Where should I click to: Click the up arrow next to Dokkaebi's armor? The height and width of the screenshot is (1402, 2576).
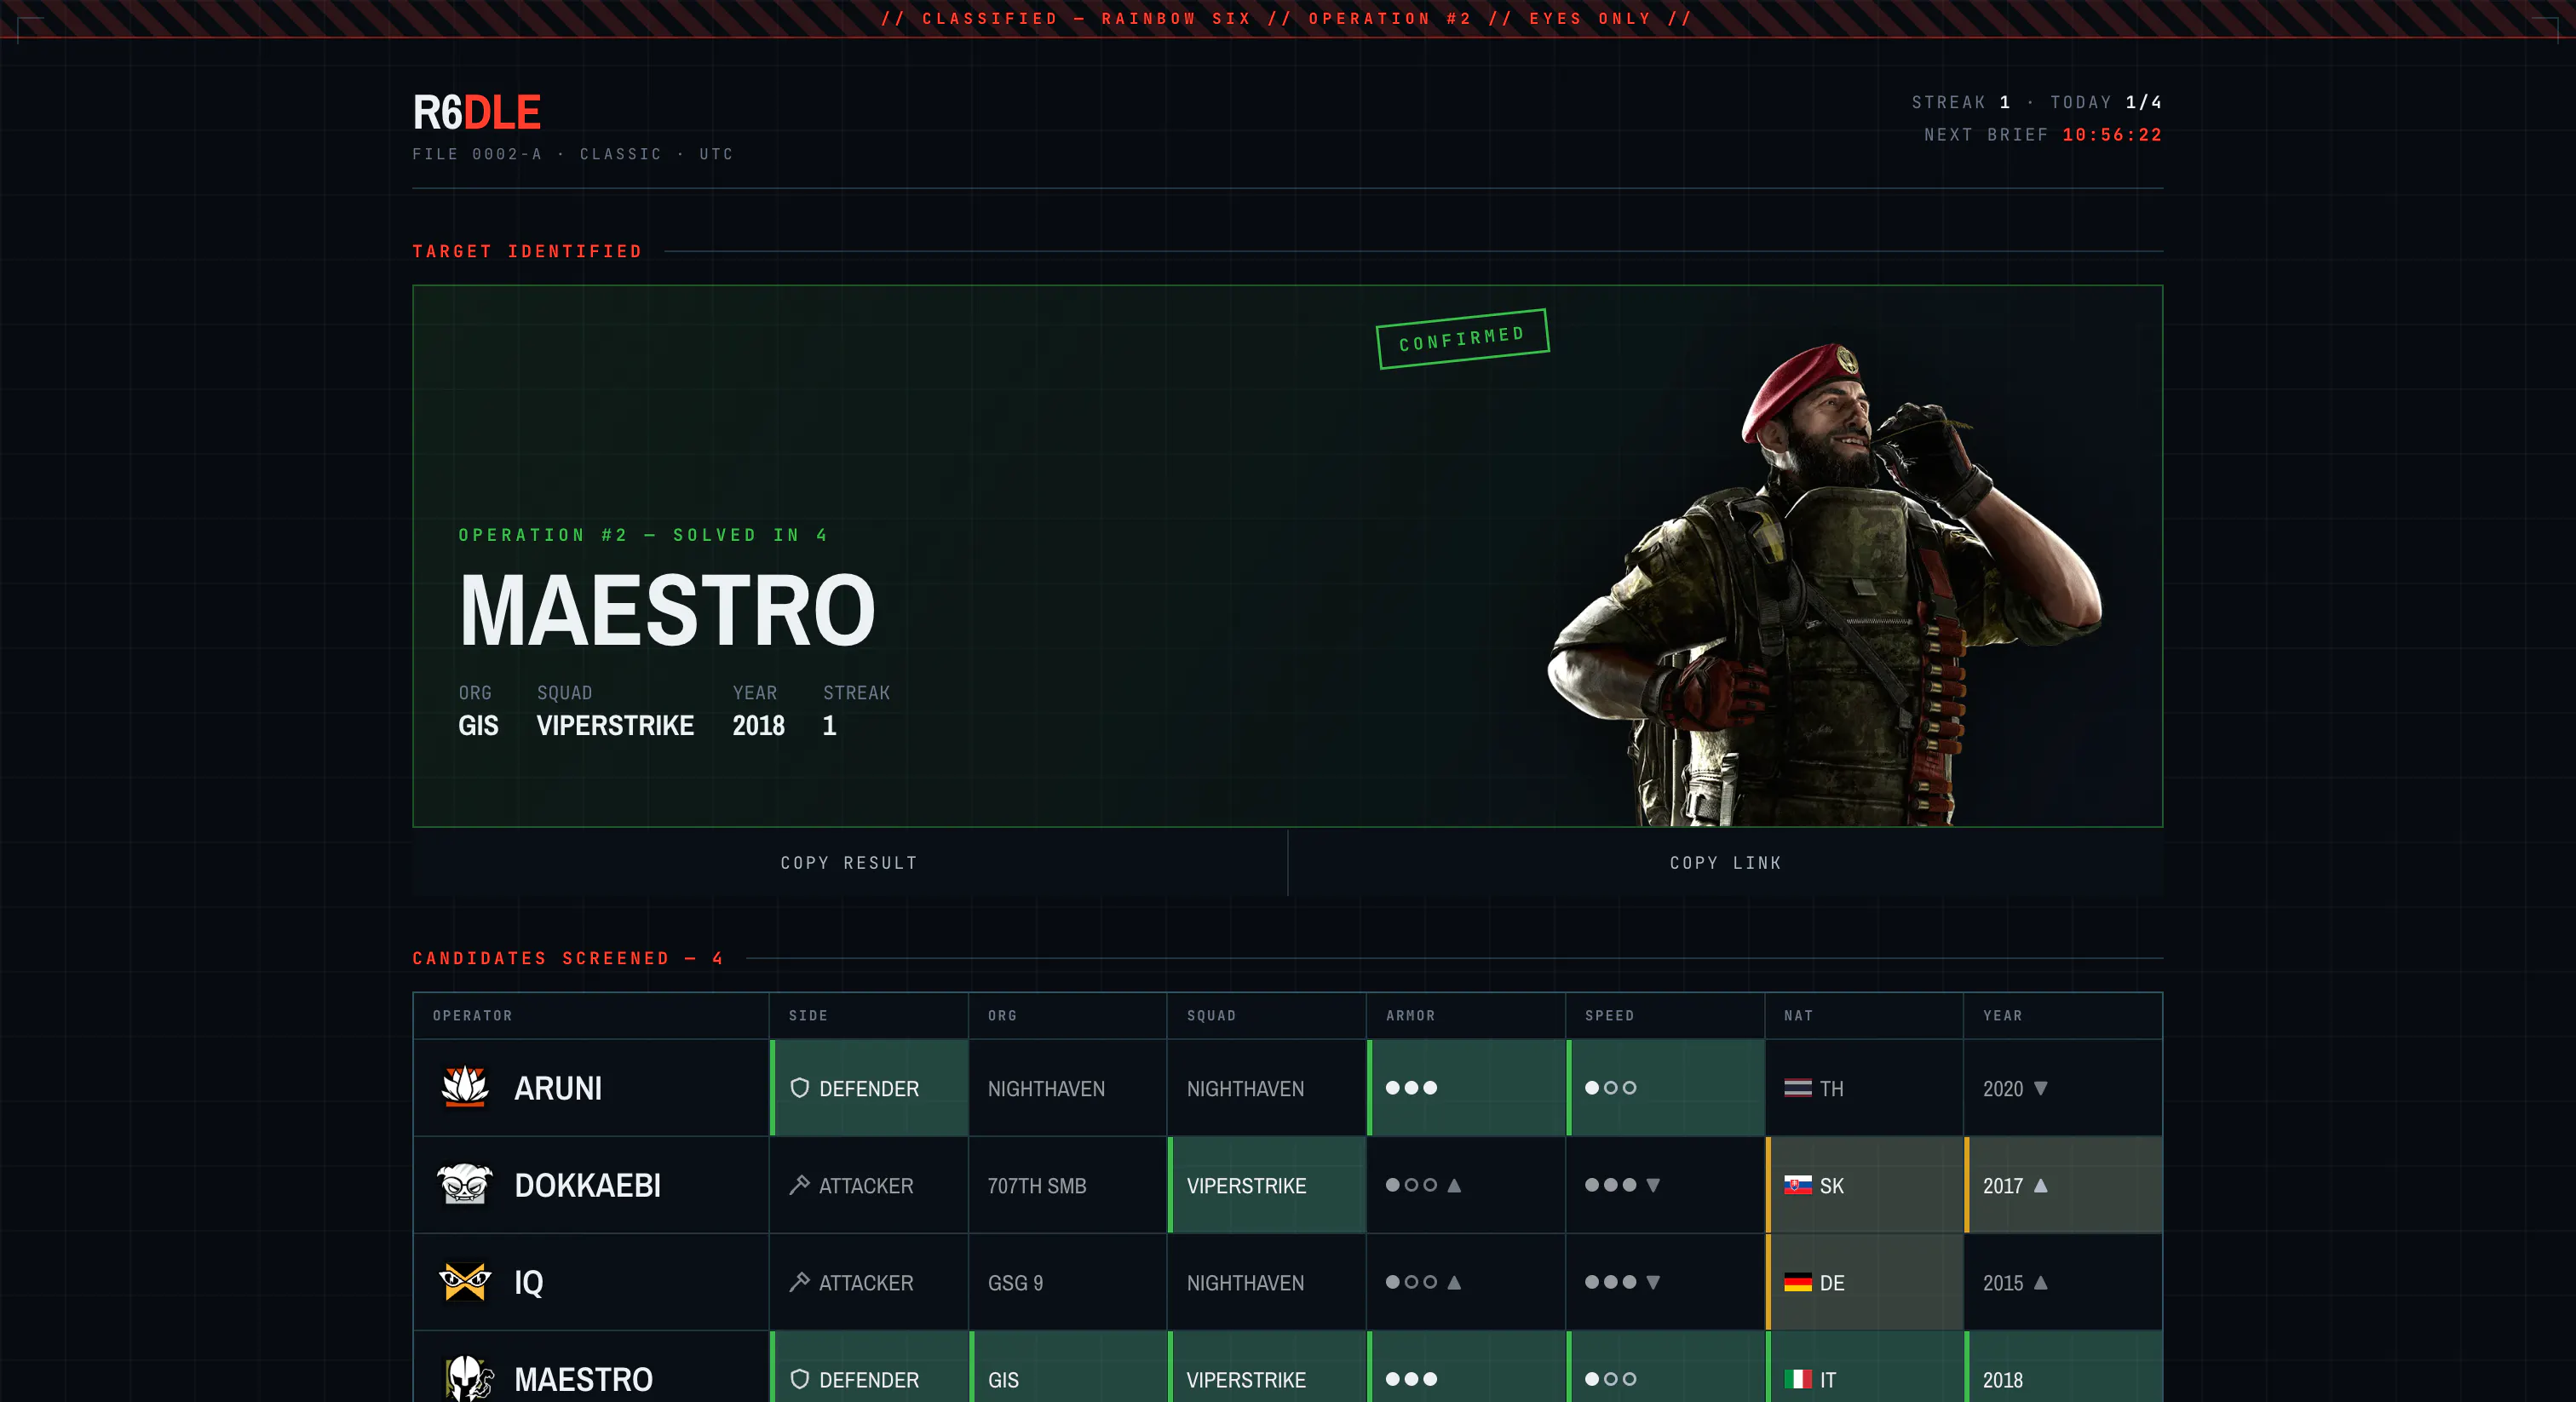point(1454,1185)
